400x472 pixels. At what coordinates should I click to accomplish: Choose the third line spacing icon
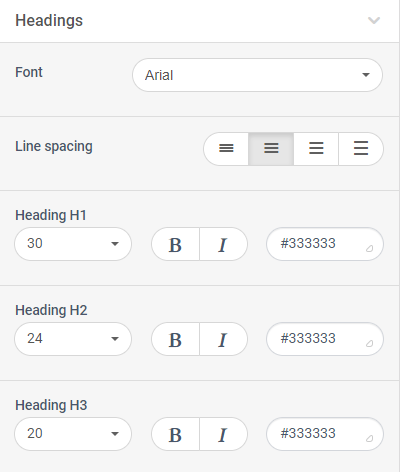click(316, 149)
